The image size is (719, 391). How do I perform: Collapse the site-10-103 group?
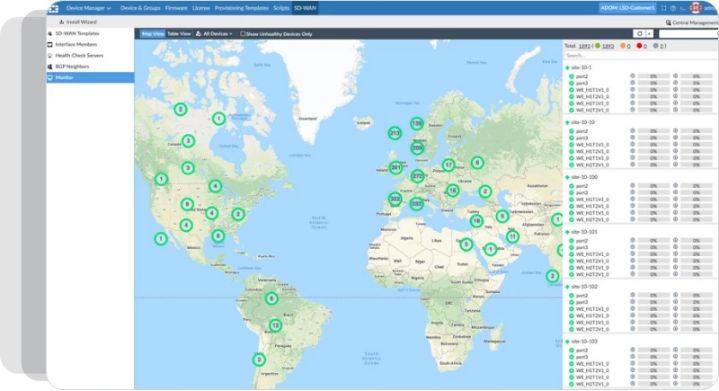click(567, 341)
